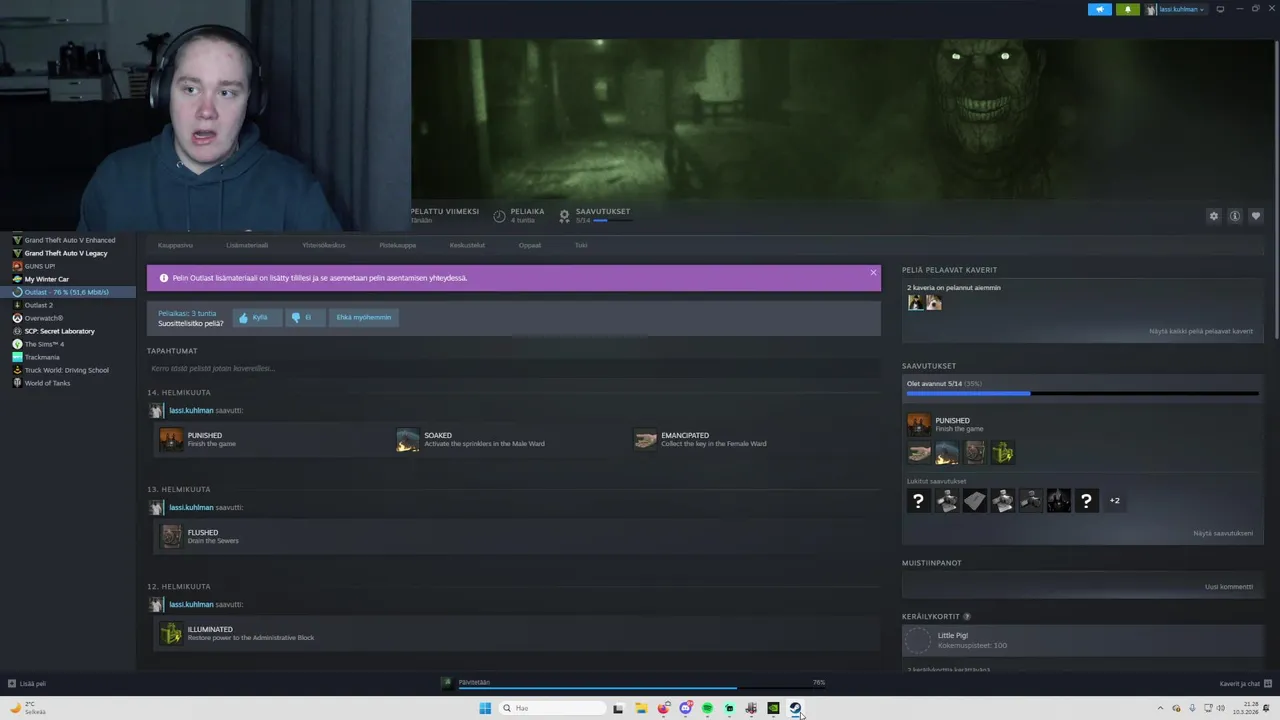The image size is (1280, 720).
Task: View first locked question-mark achievement
Action: coord(918,501)
